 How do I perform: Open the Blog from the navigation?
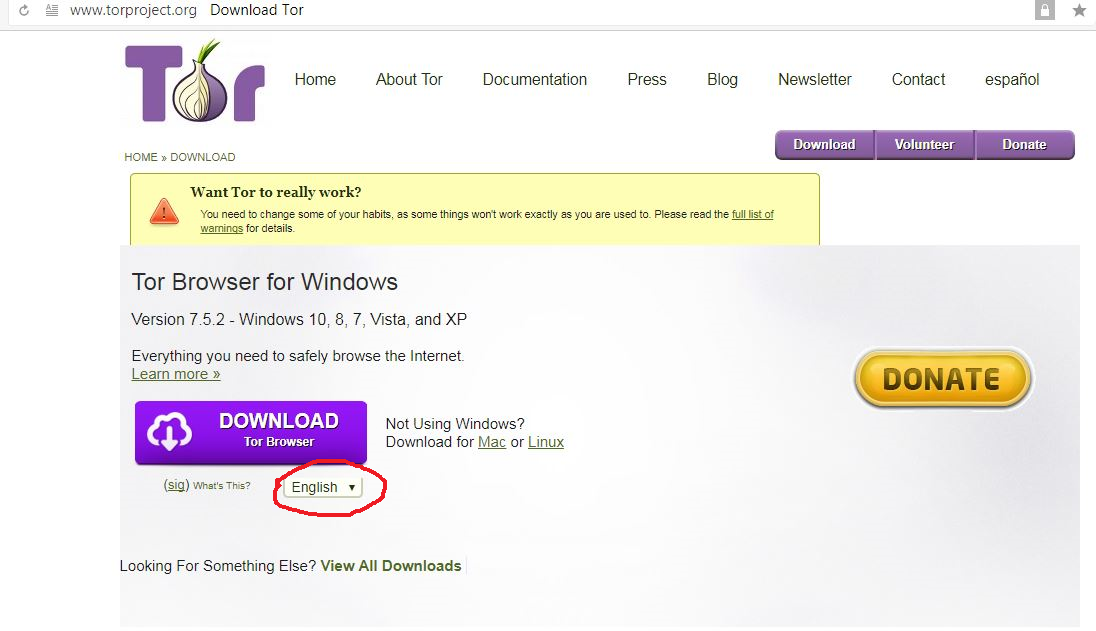(x=722, y=79)
